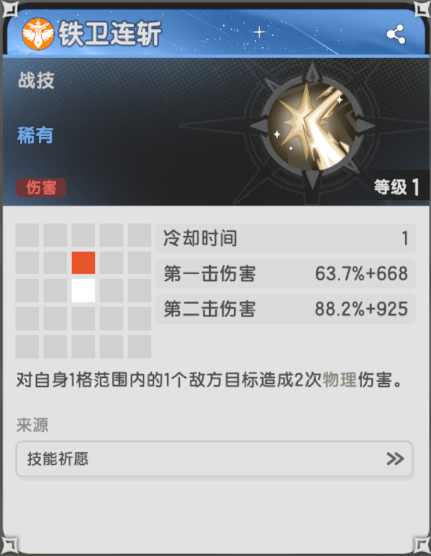Click the double chevron next to 技能祈愿
This screenshot has height=556, width=431.
tap(395, 458)
